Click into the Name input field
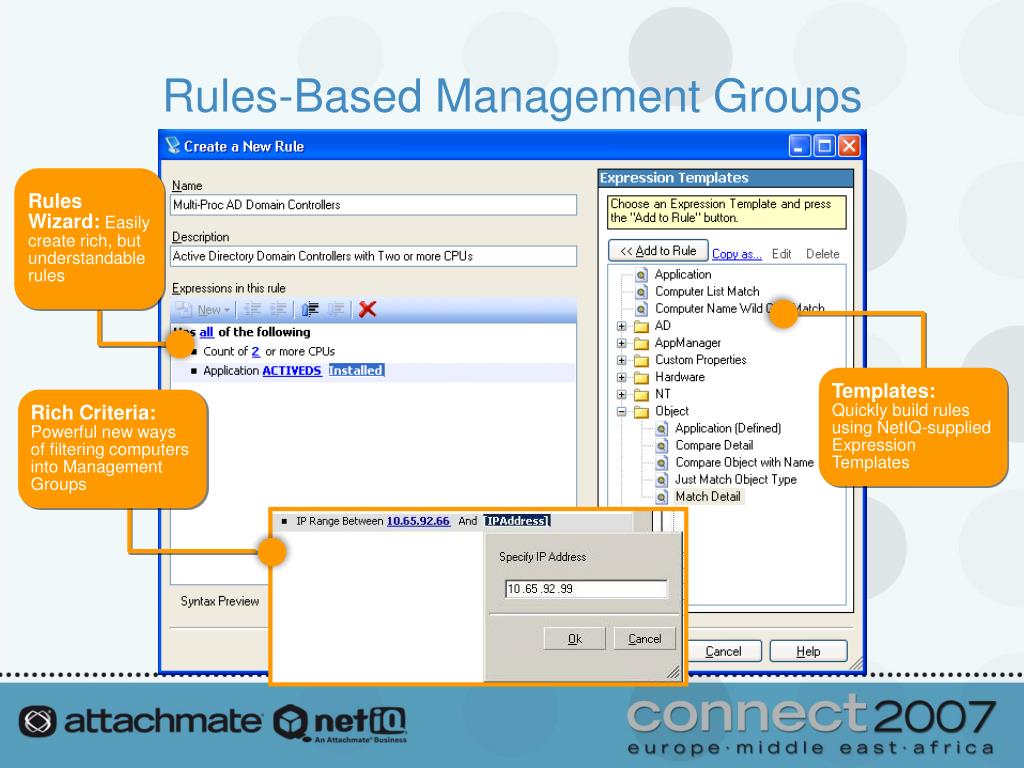 (x=374, y=205)
